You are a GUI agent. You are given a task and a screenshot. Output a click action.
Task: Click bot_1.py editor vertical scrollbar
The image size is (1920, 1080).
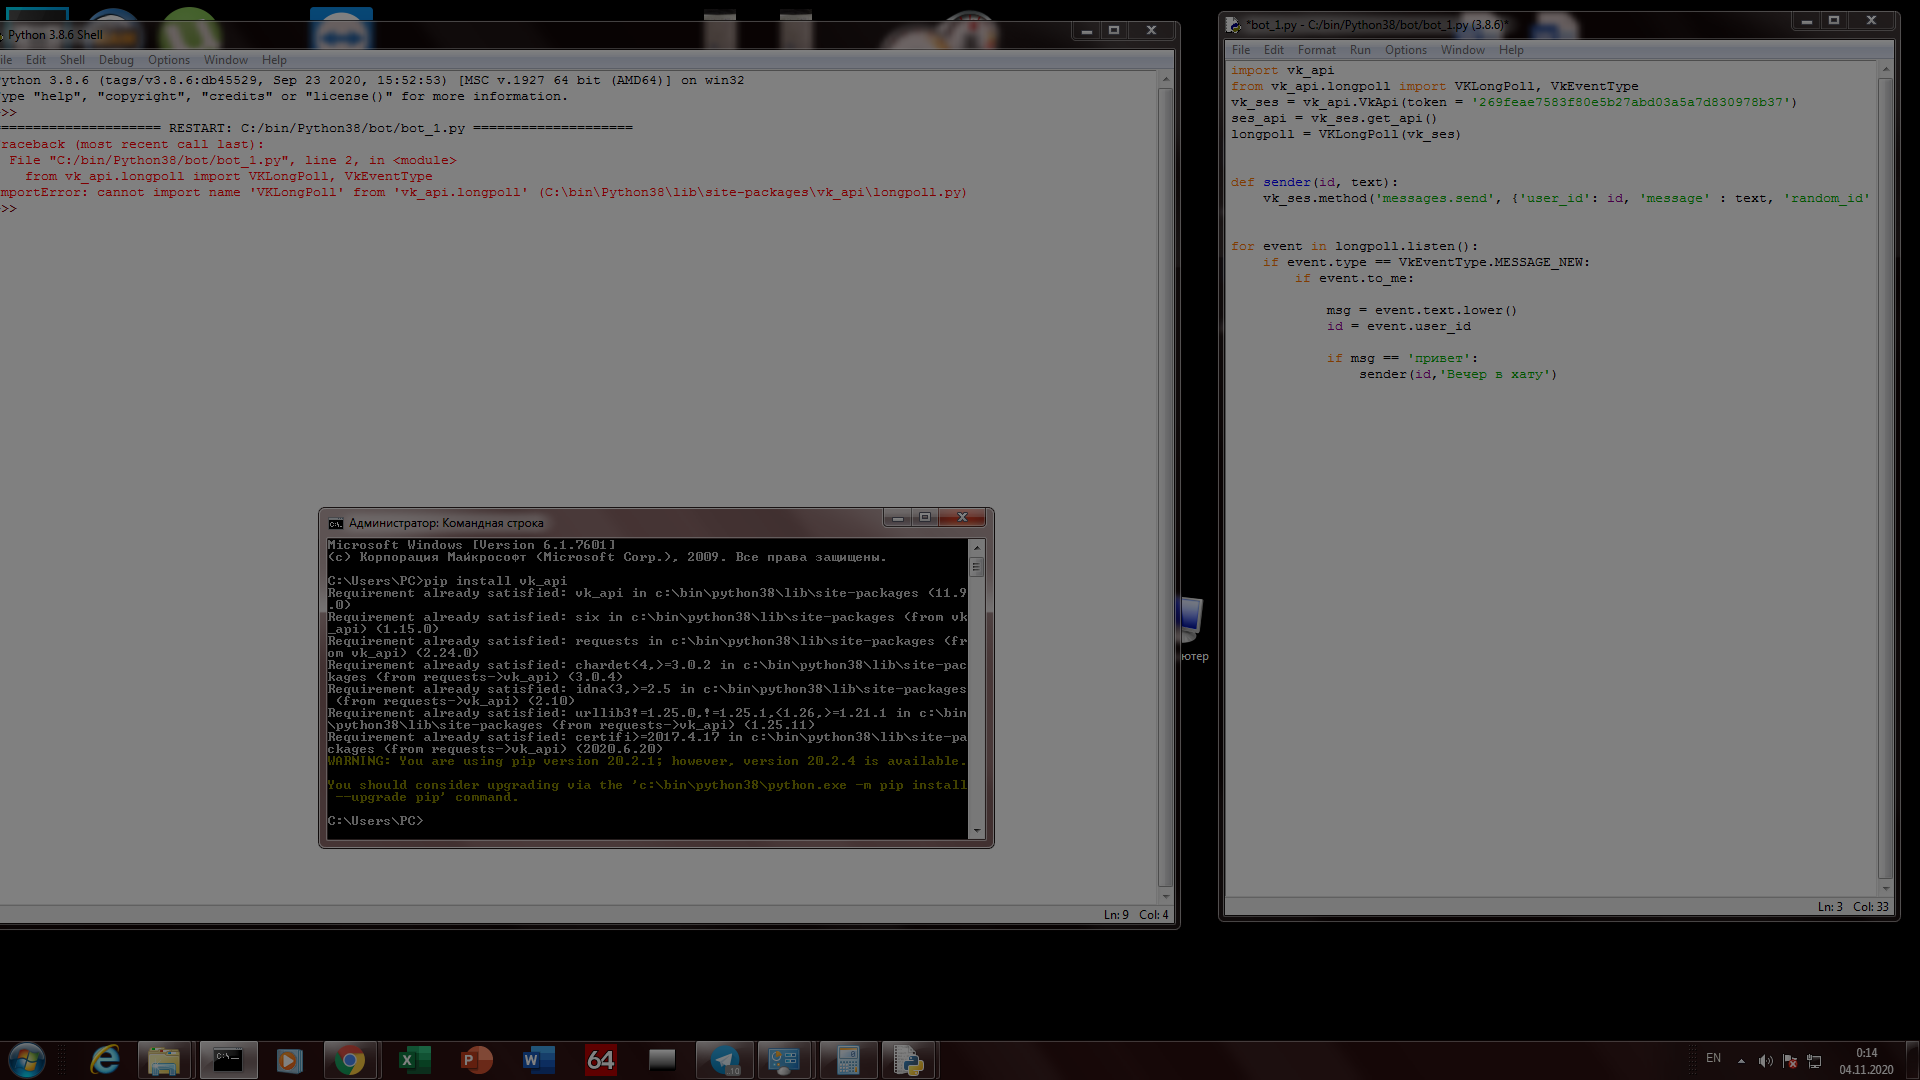[x=1886, y=477]
